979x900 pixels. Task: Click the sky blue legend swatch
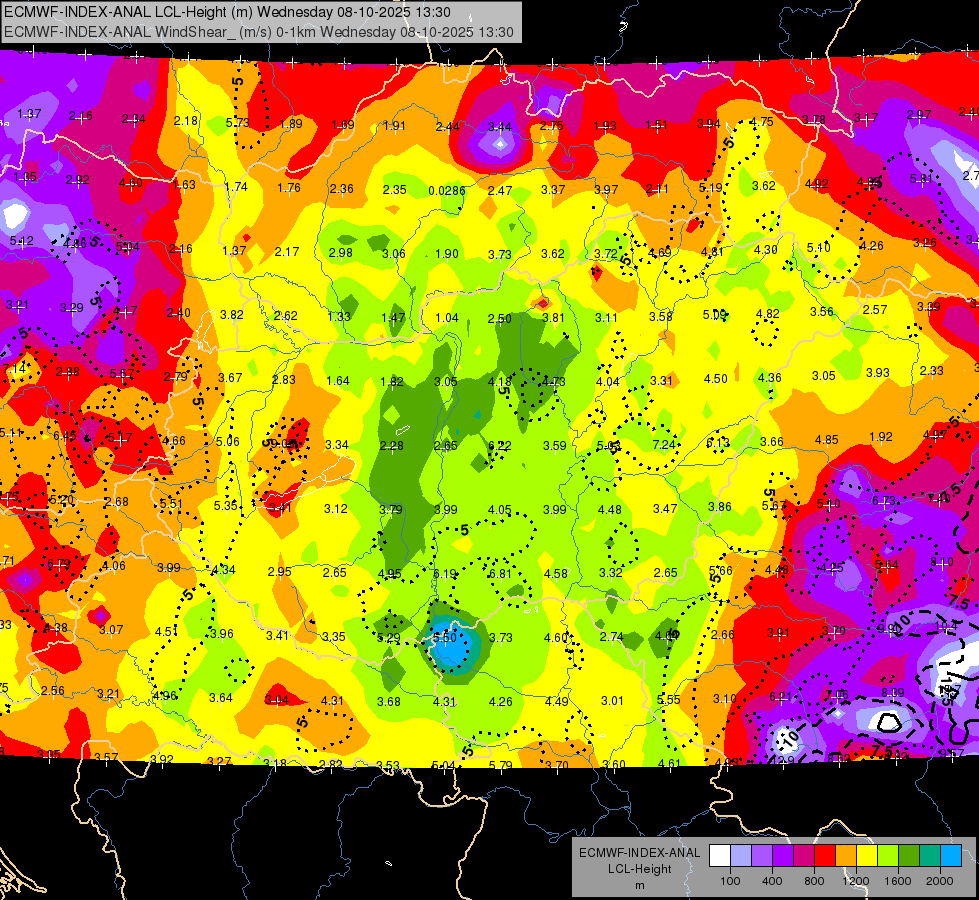point(951,855)
